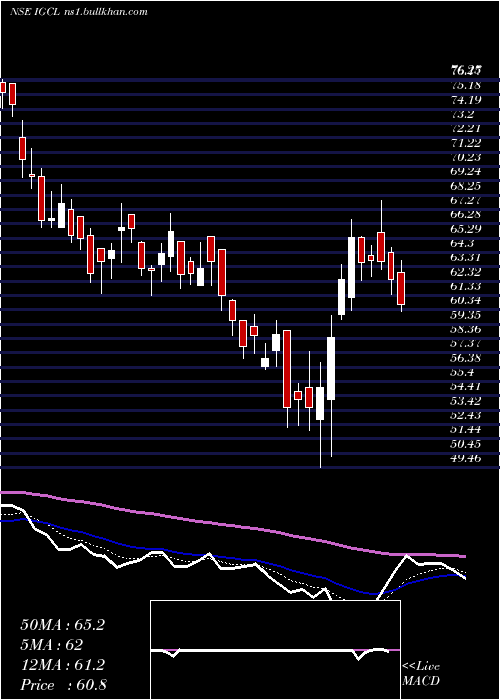This screenshot has width=500, height=700.
Task: Click the Price : 60.8 label
Action: pos(63,685)
